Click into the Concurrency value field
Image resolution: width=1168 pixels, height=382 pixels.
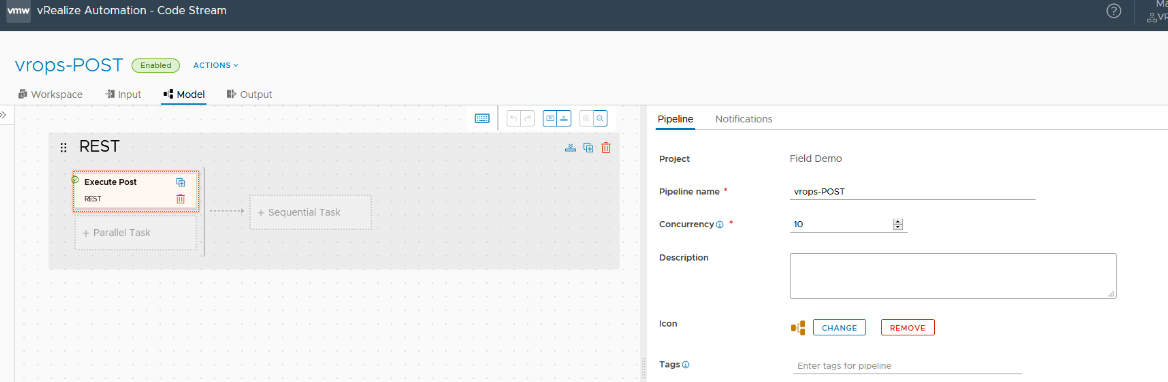(x=842, y=224)
